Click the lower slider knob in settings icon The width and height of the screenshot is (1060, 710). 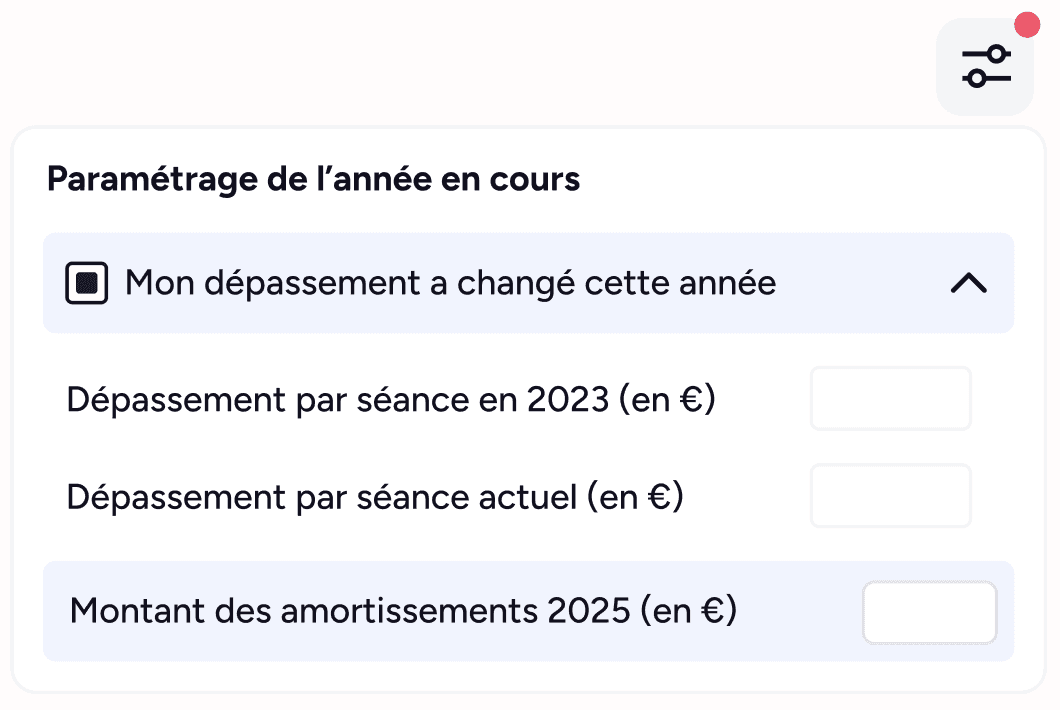[977, 78]
